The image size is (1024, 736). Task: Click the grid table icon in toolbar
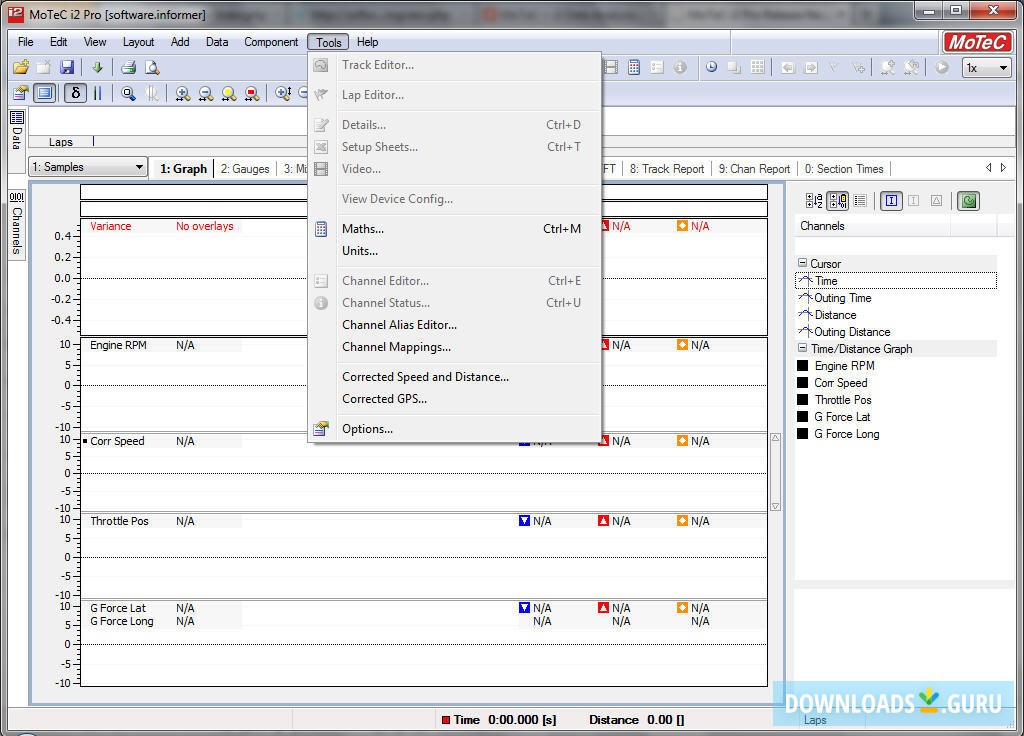(x=758, y=67)
